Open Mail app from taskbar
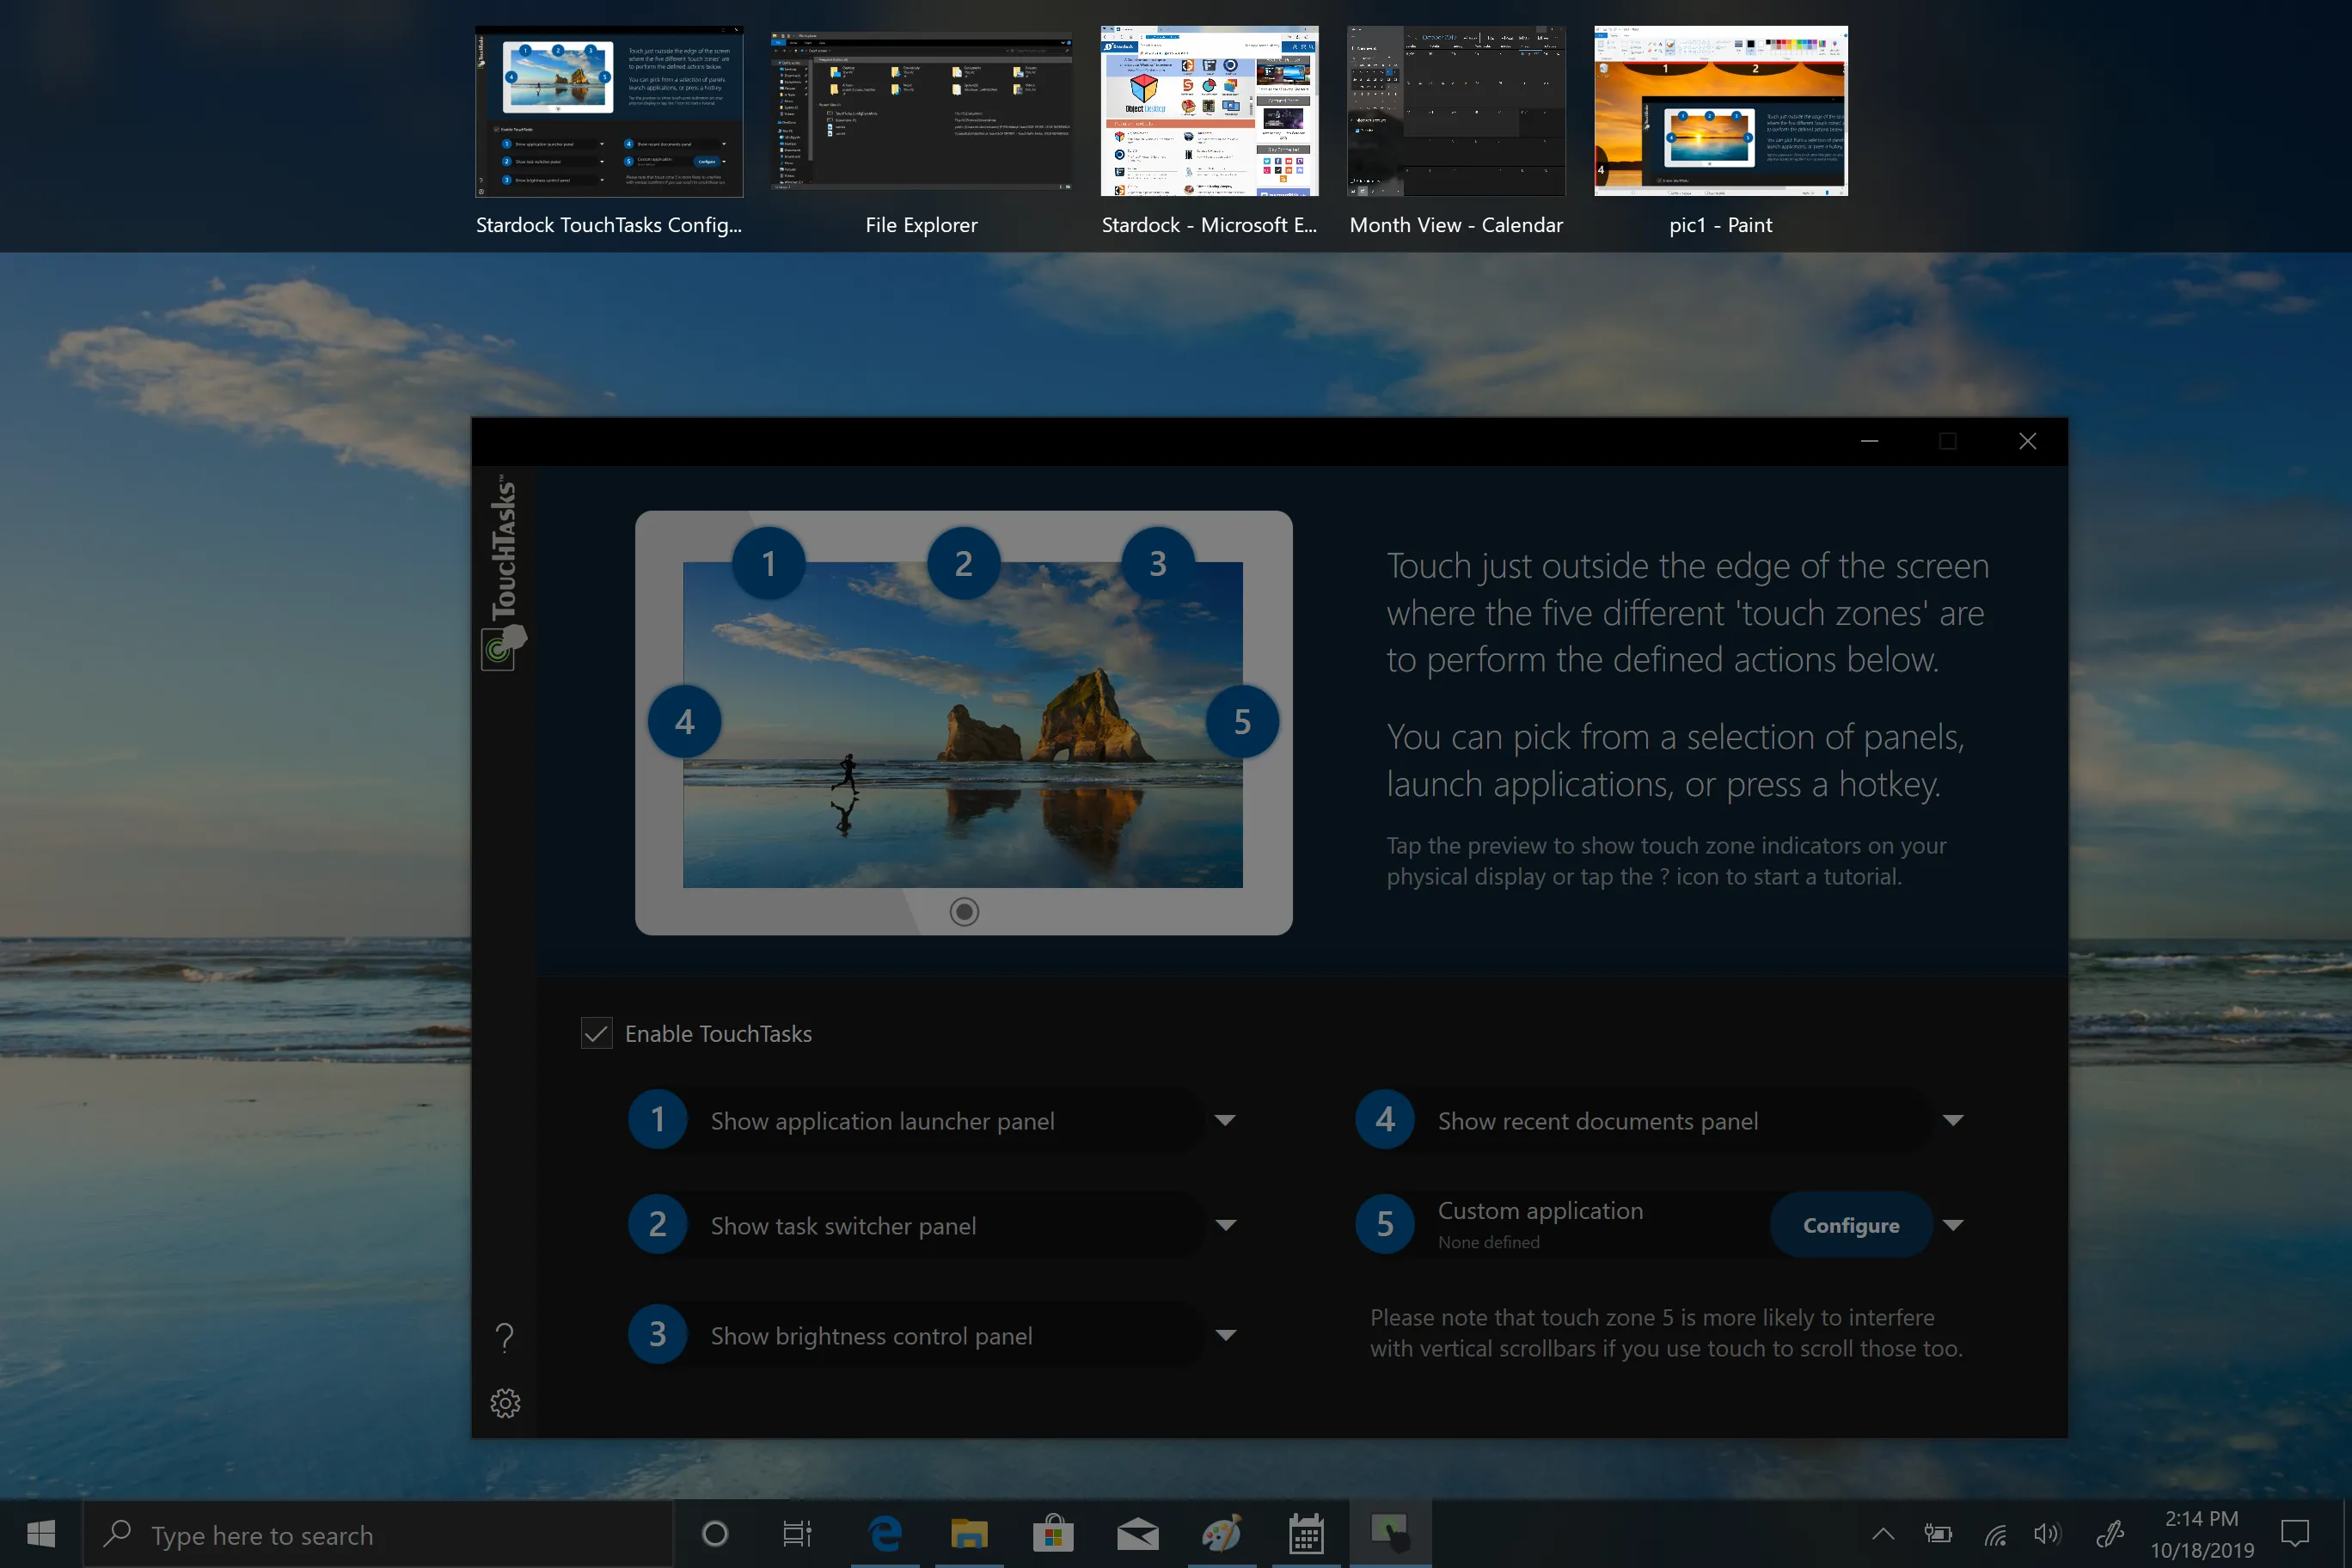Screen dimensions: 2352x1568 (x=1137, y=1533)
